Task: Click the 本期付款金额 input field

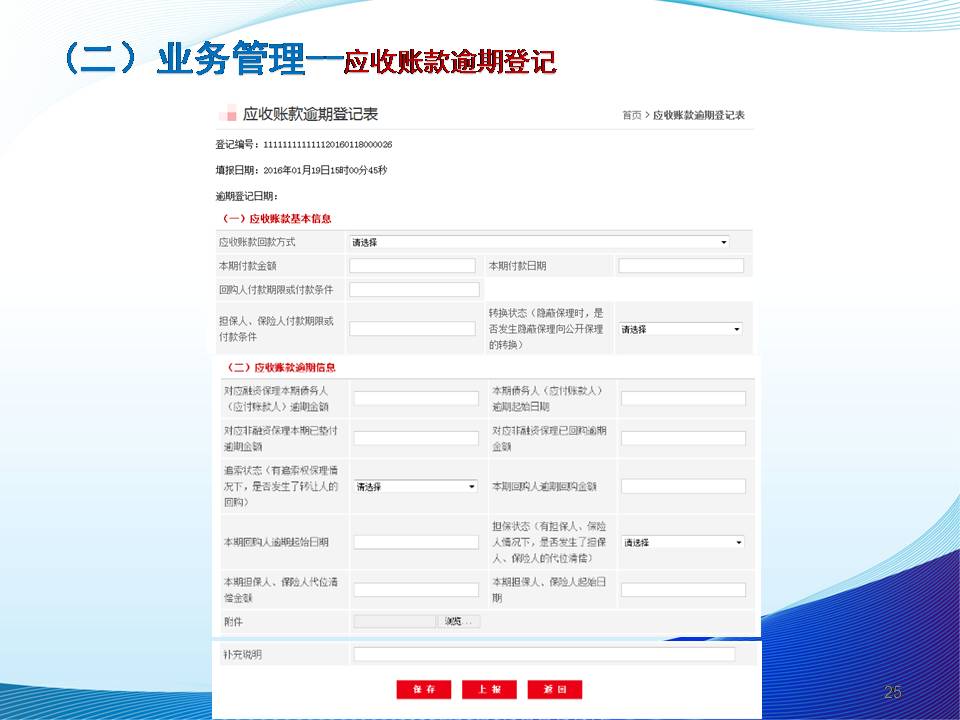Action: click(x=412, y=266)
